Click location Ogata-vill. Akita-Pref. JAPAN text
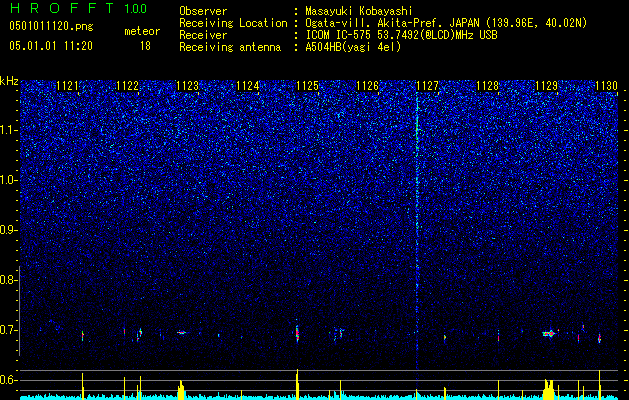This screenshot has width=629, height=400. tap(390, 23)
